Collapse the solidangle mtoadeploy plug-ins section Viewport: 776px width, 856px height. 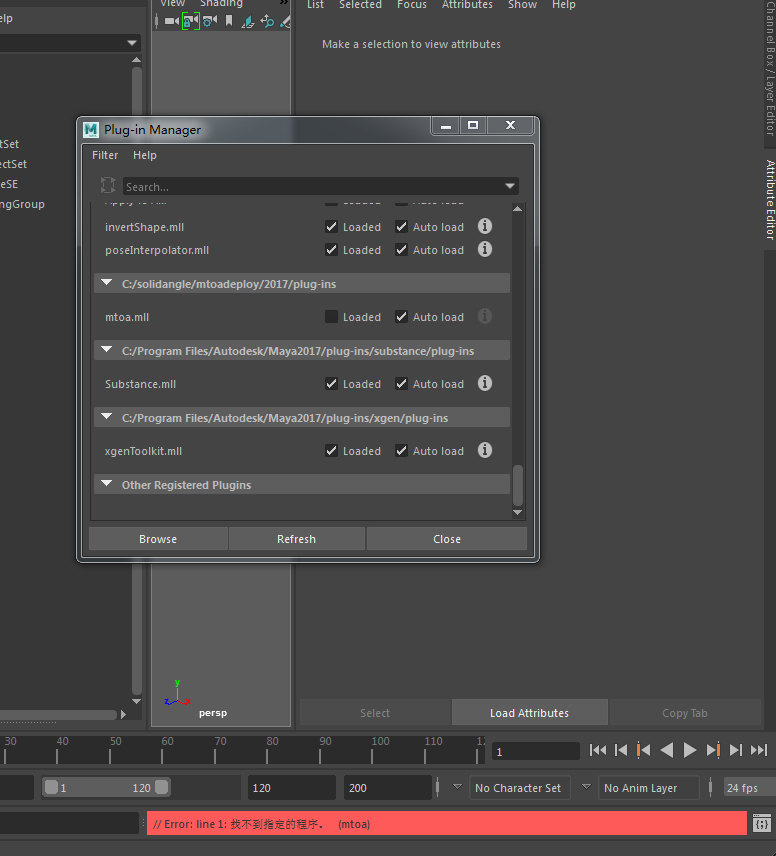click(107, 283)
